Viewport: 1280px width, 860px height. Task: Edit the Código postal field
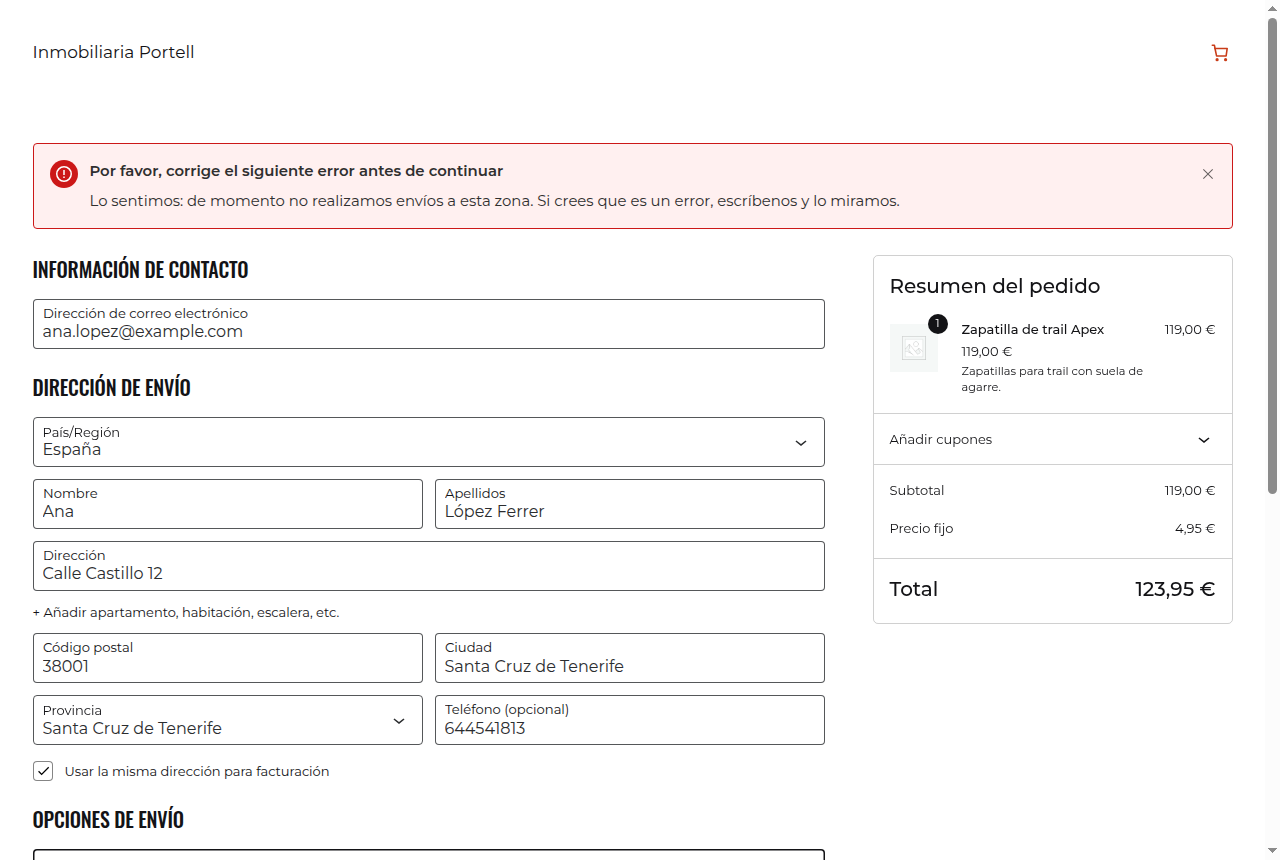228,658
